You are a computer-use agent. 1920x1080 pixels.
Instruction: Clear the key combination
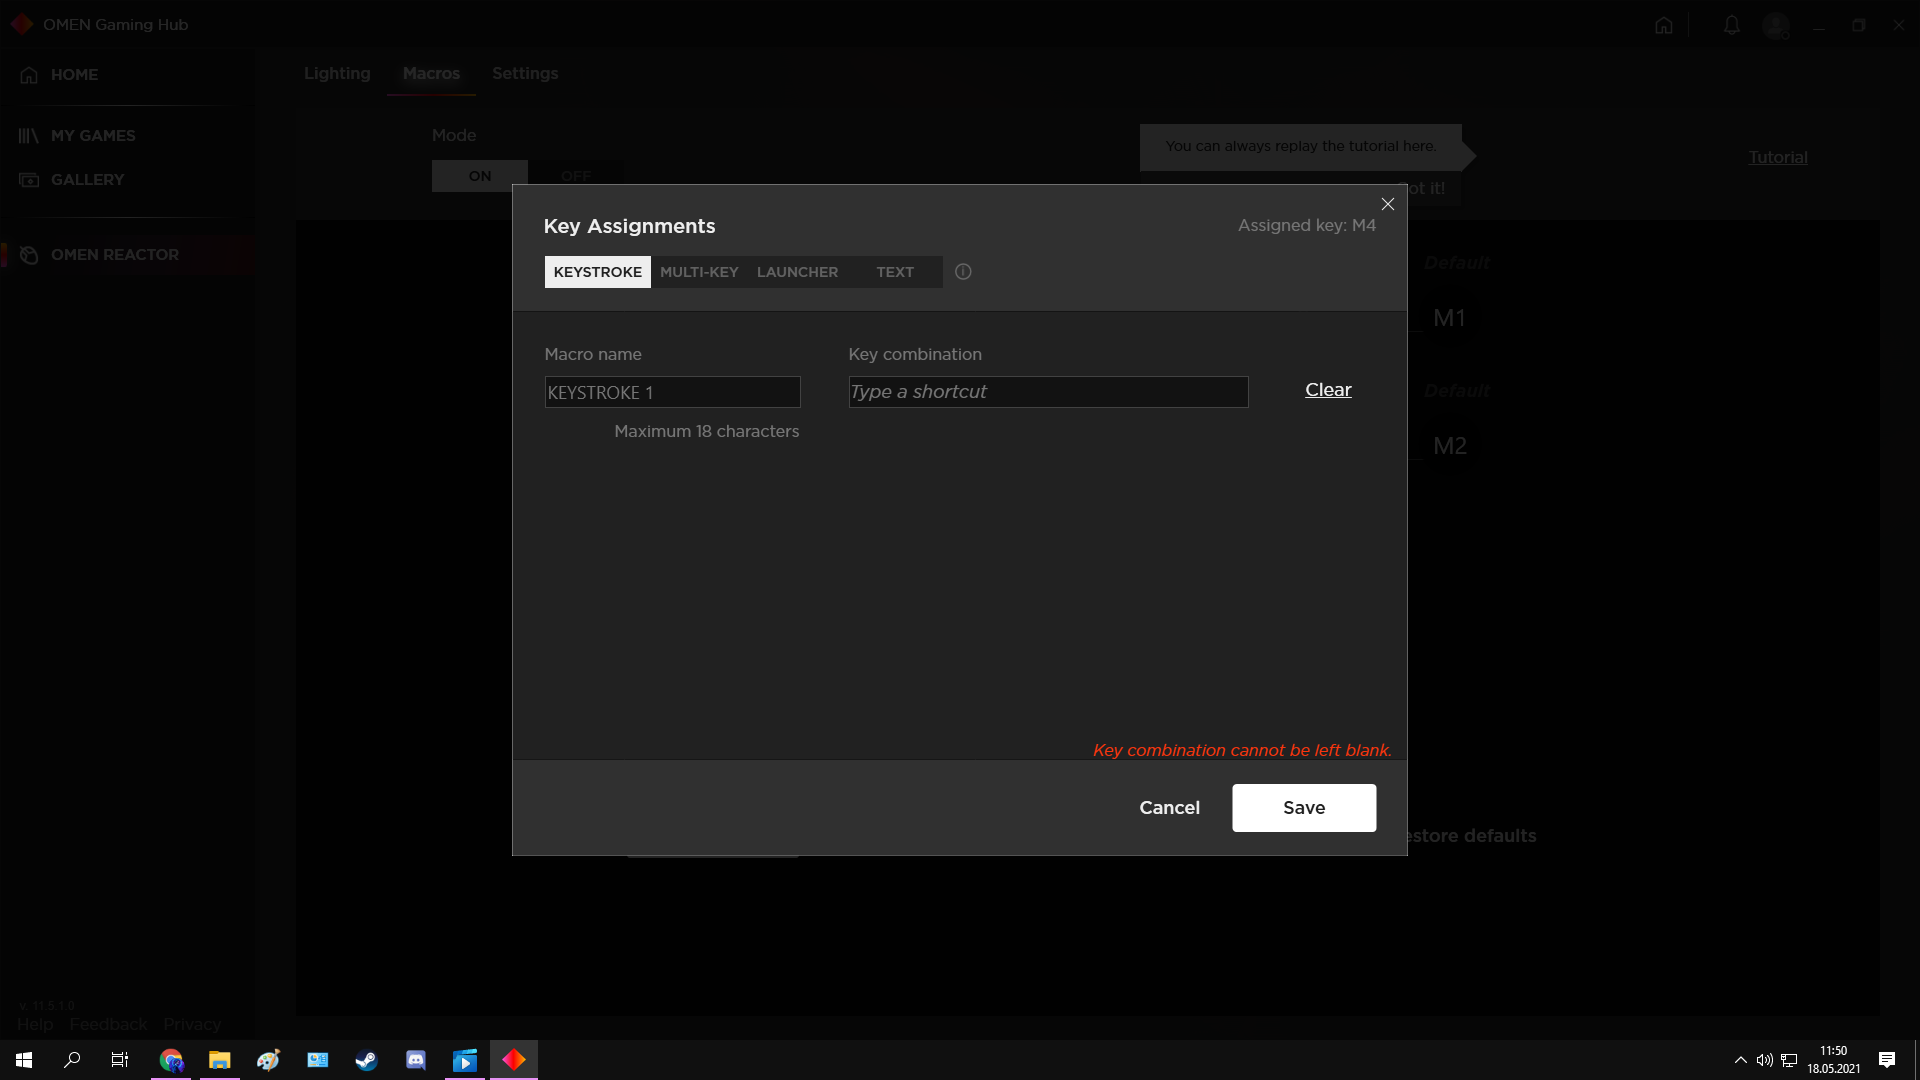click(1328, 390)
